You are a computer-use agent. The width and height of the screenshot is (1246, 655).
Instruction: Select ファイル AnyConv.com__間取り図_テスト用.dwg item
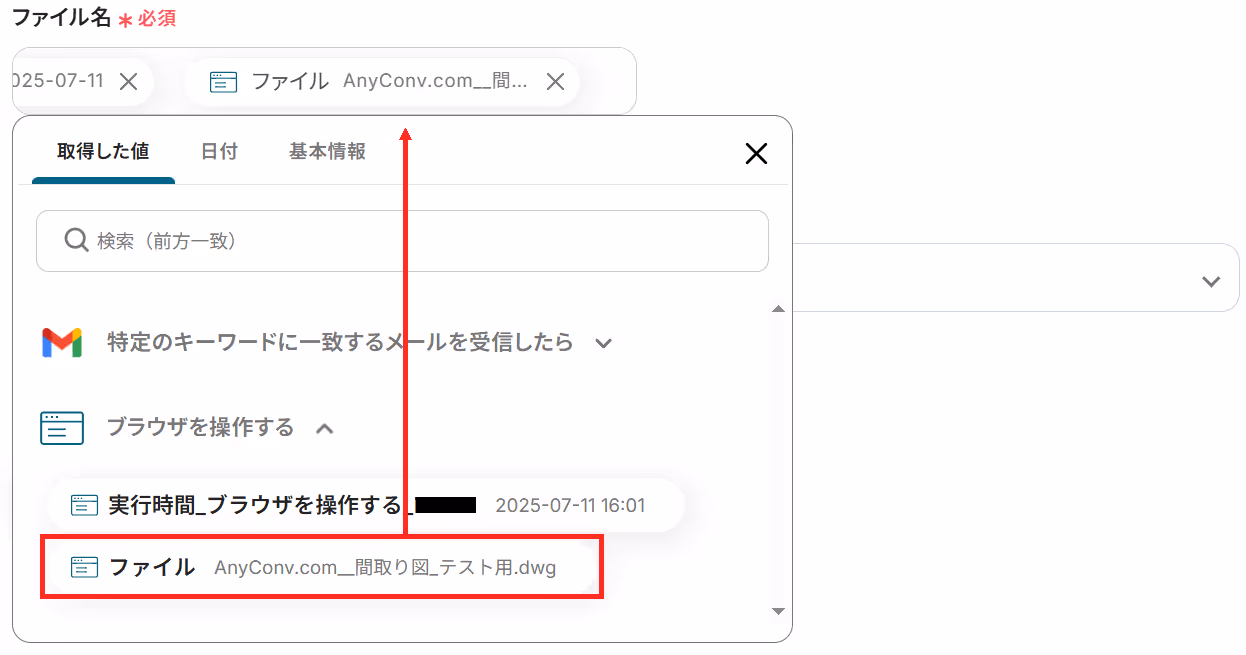pos(321,567)
